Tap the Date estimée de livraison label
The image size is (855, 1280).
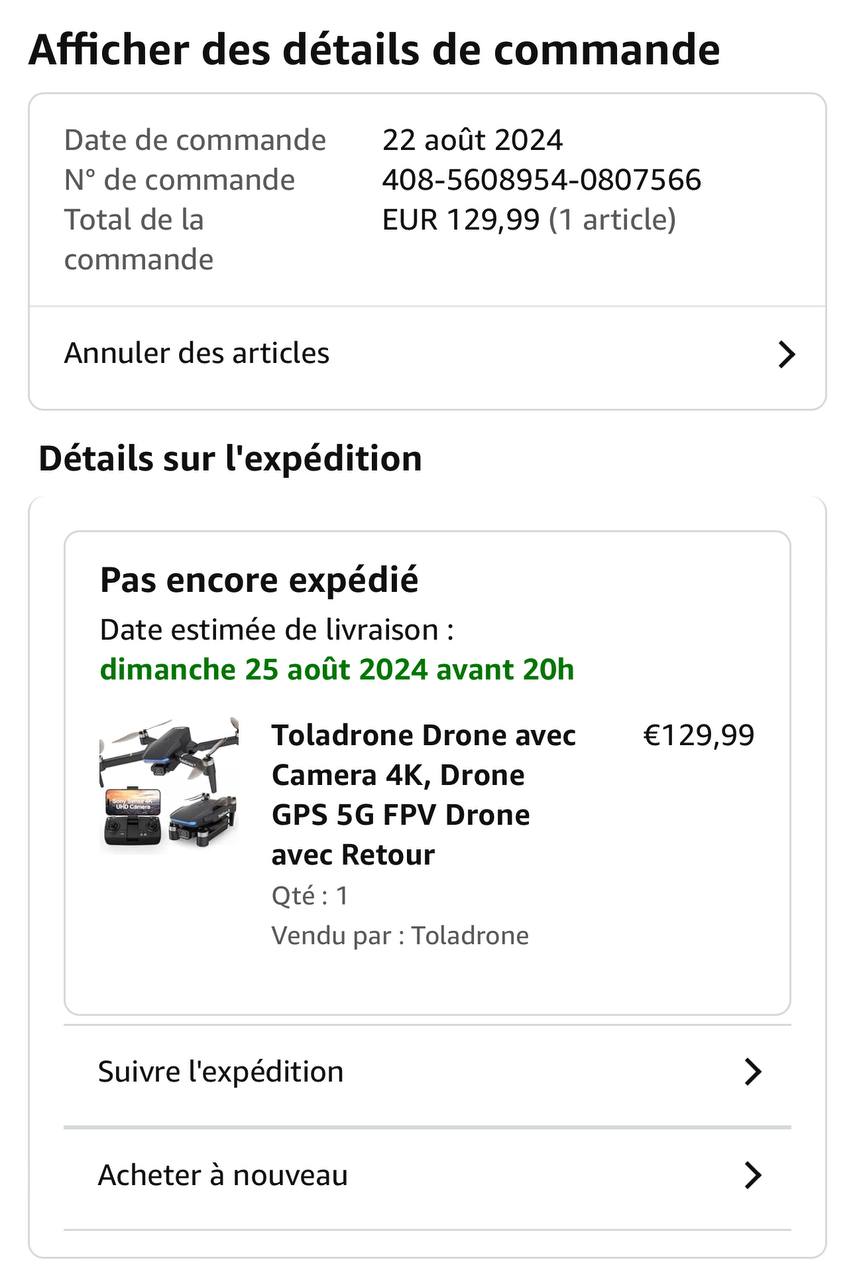click(x=277, y=630)
